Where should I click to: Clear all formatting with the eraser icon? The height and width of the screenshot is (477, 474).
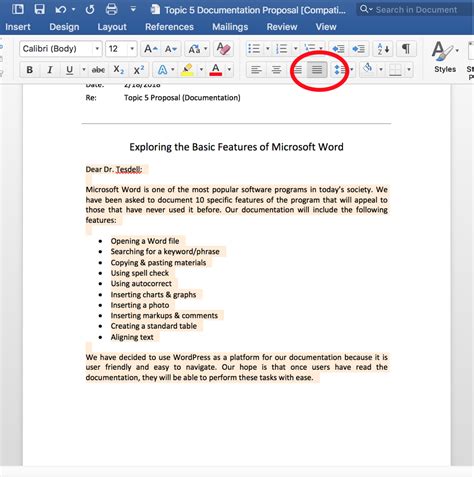223,49
